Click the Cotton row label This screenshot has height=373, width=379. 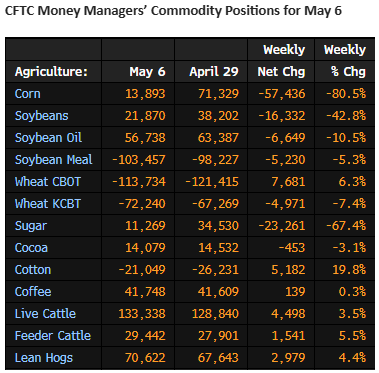click(33, 270)
